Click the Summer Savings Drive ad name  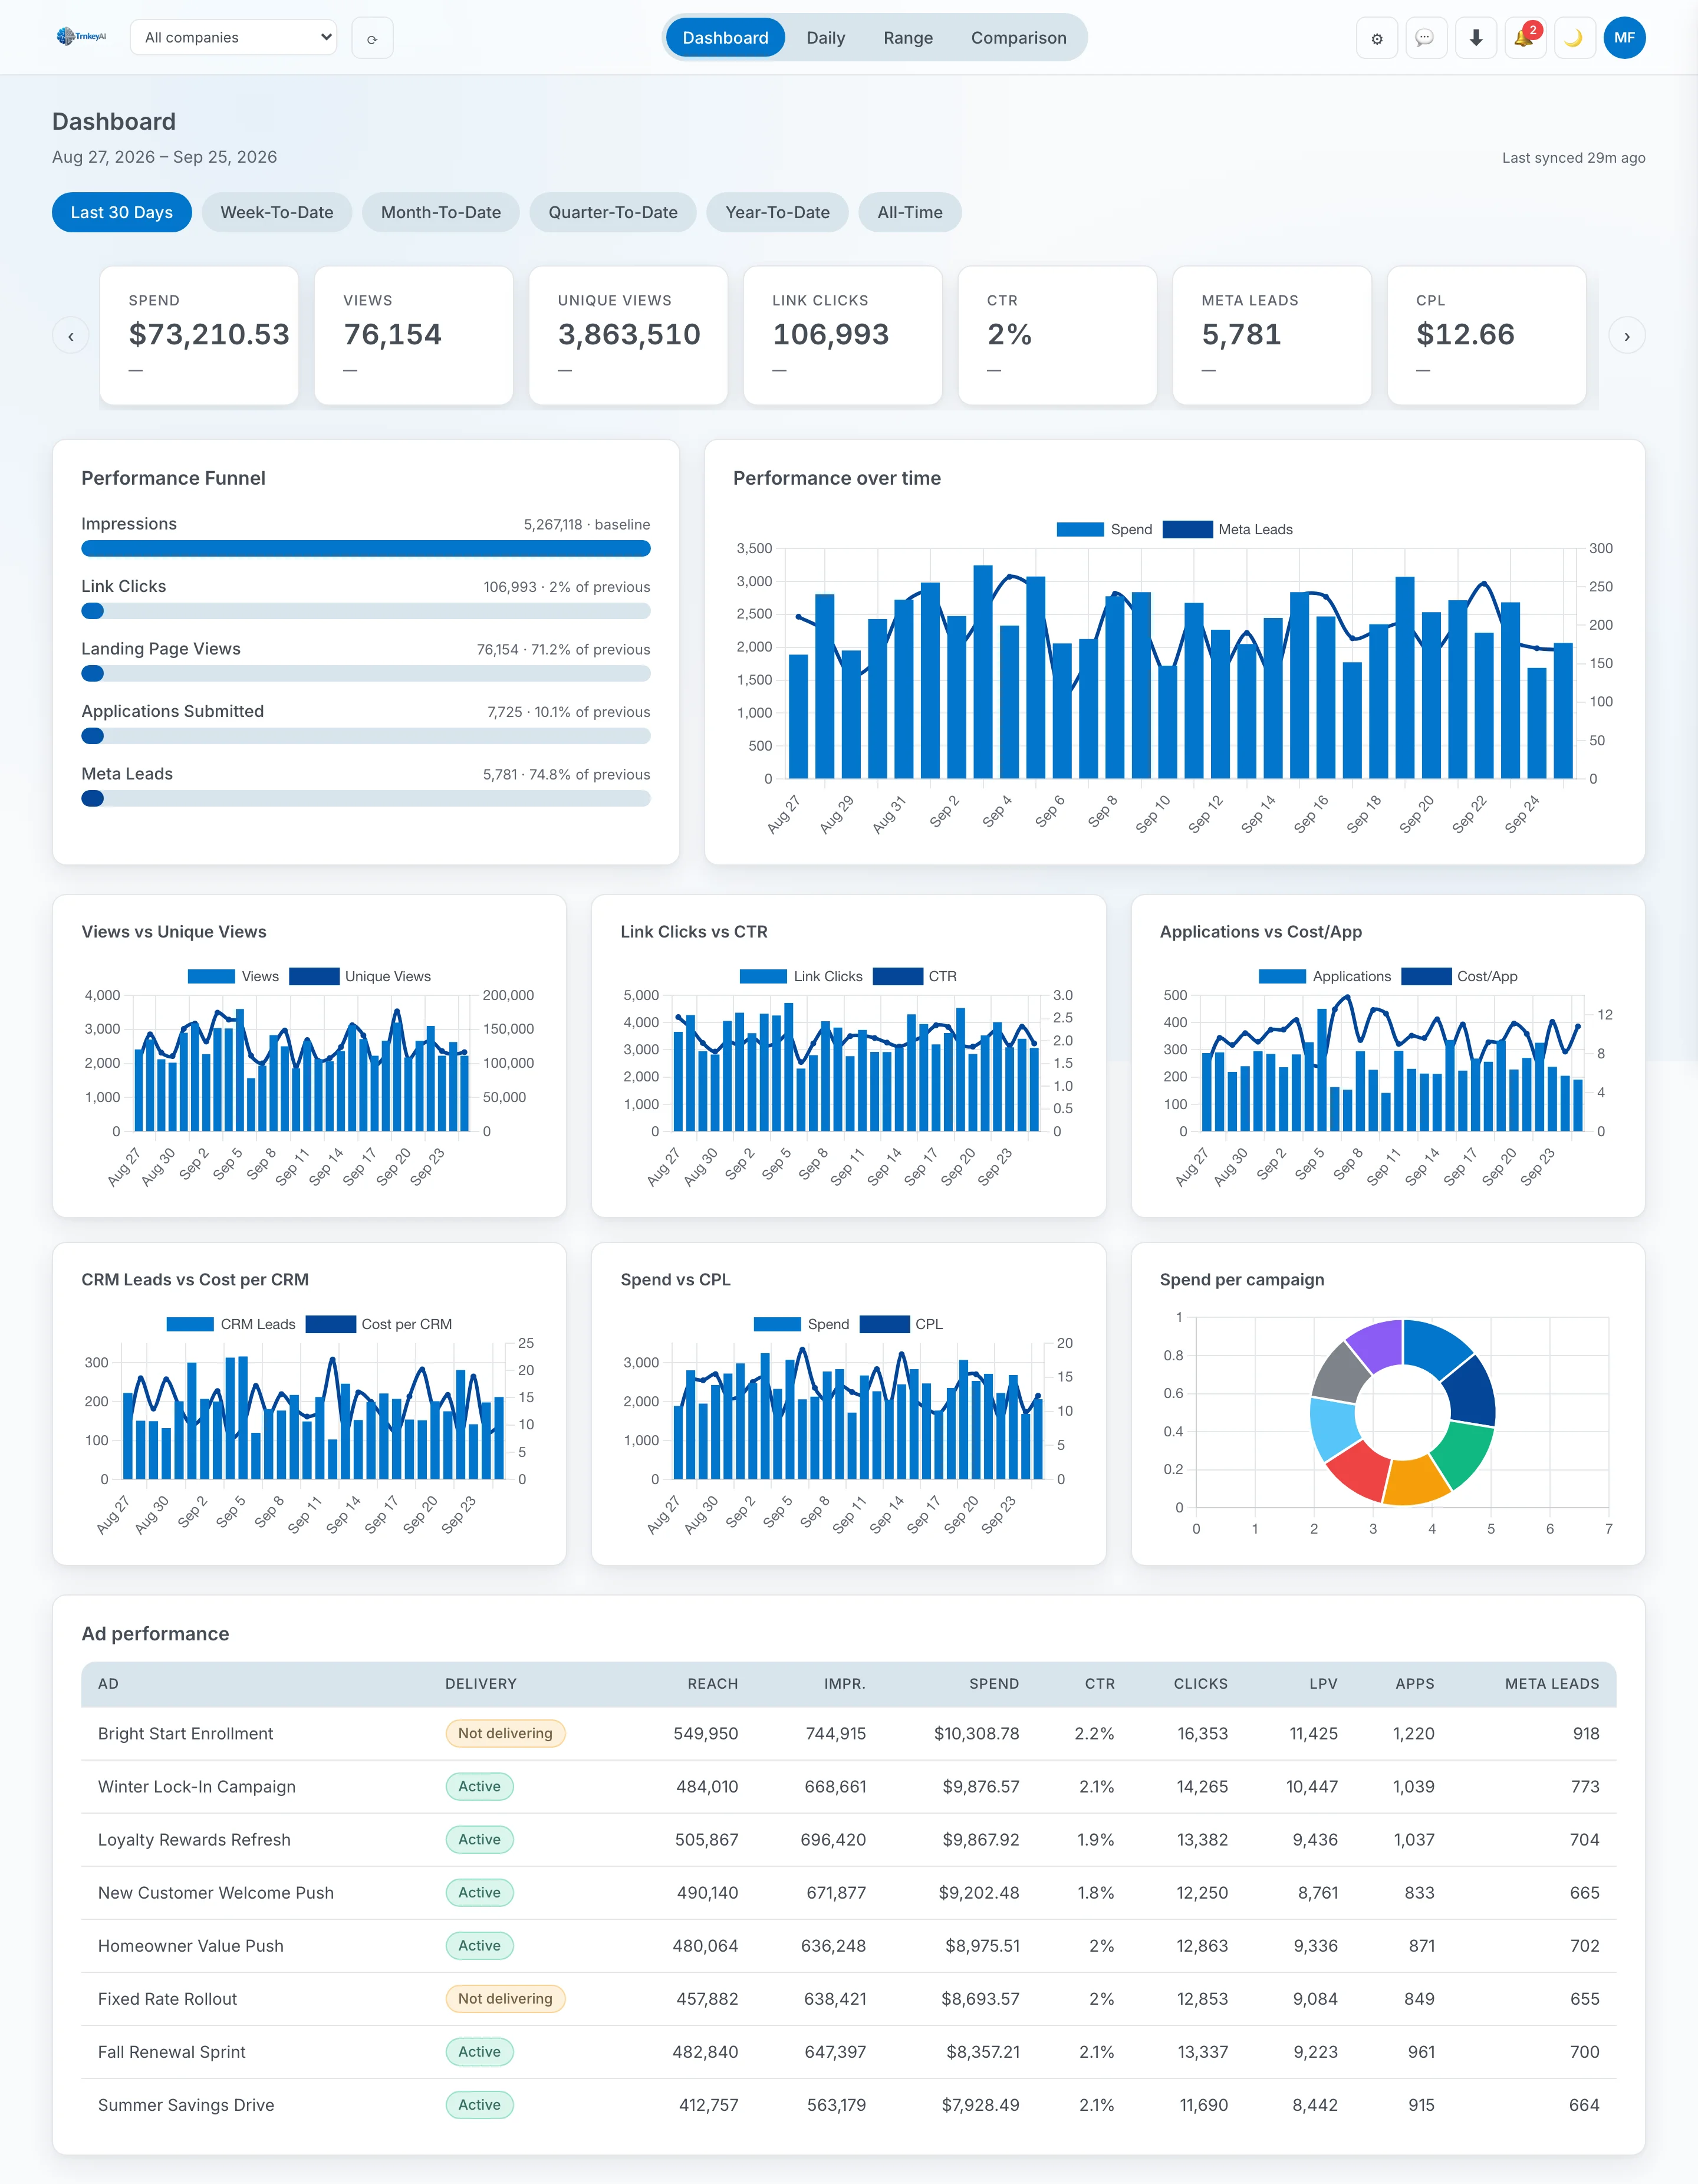186,2104
